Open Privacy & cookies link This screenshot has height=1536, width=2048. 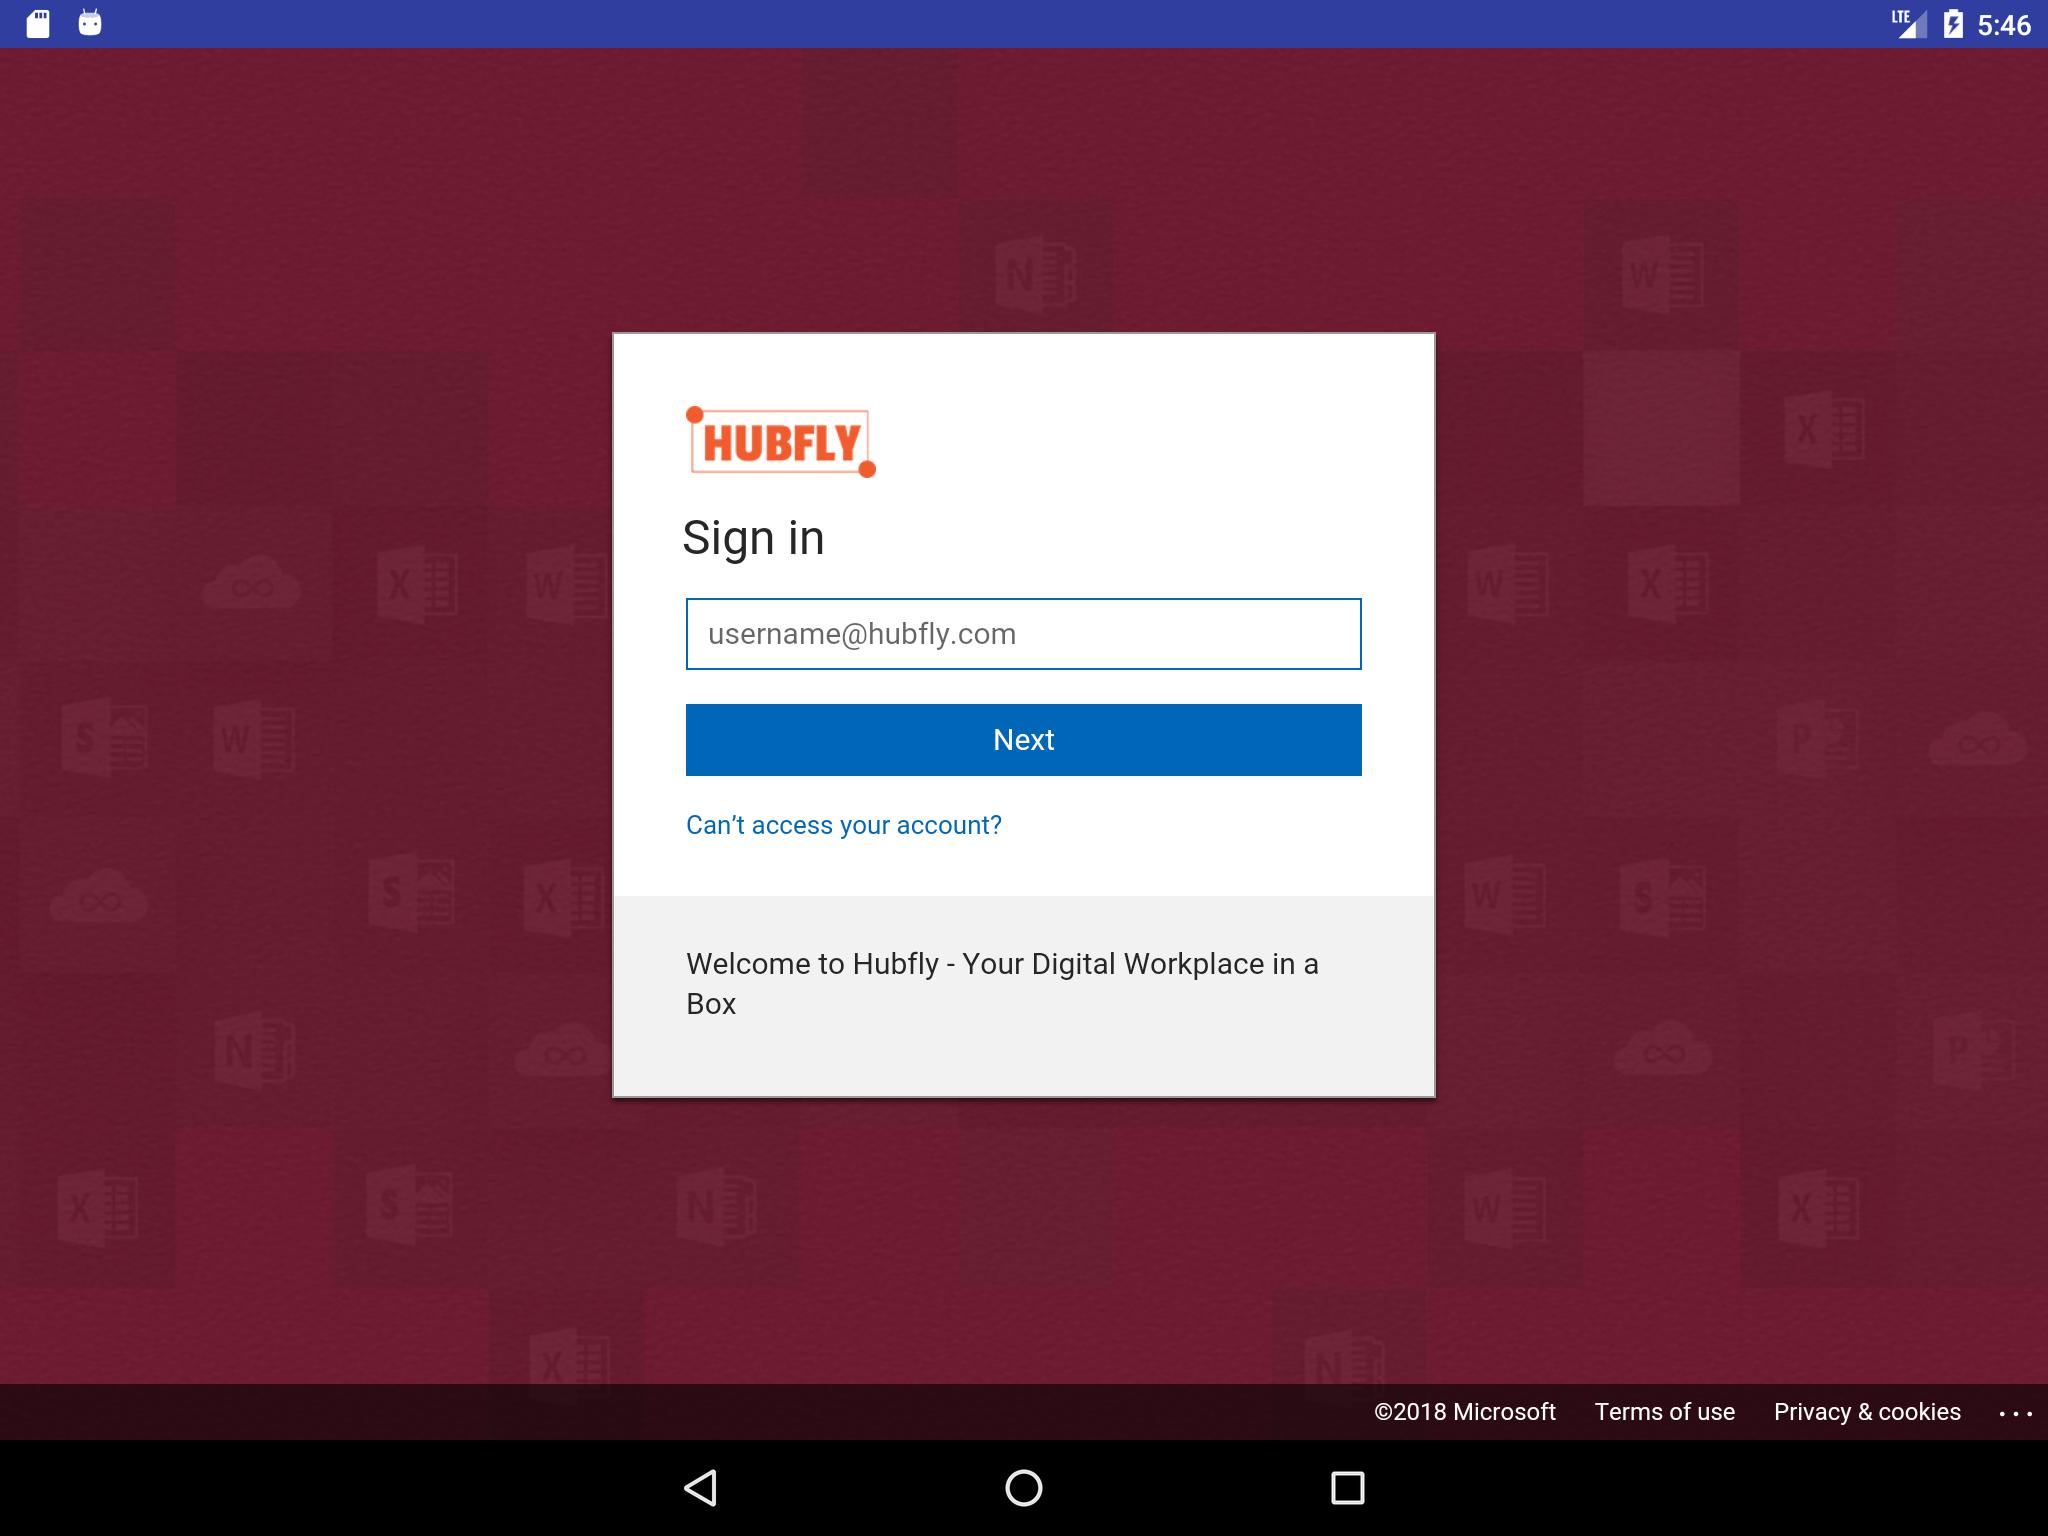tap(1867, 1412)
